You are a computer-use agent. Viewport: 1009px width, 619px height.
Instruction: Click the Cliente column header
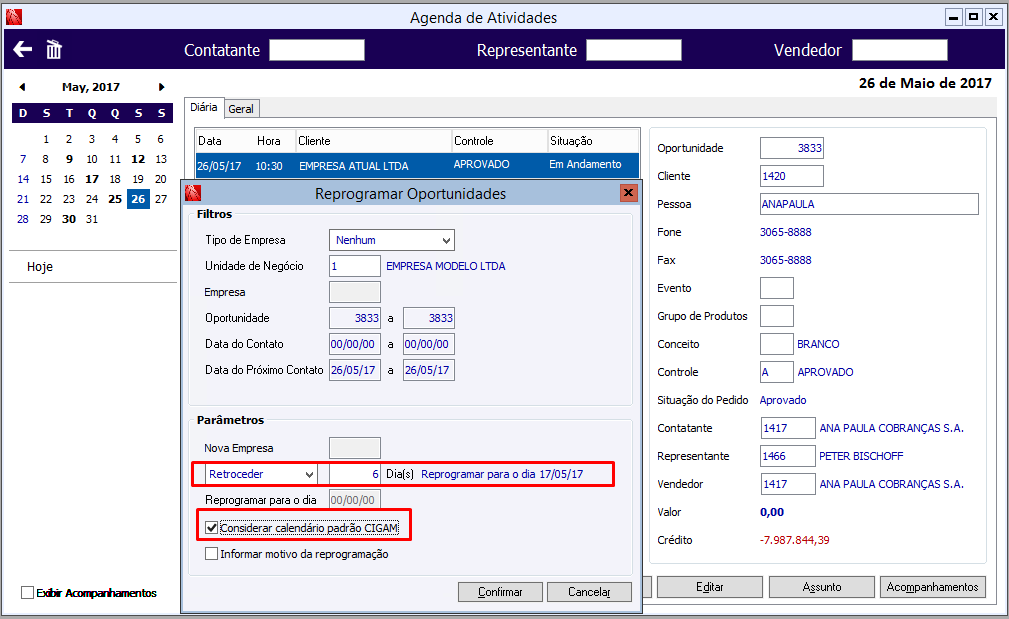pyautogui.click(x=373, y=141)
